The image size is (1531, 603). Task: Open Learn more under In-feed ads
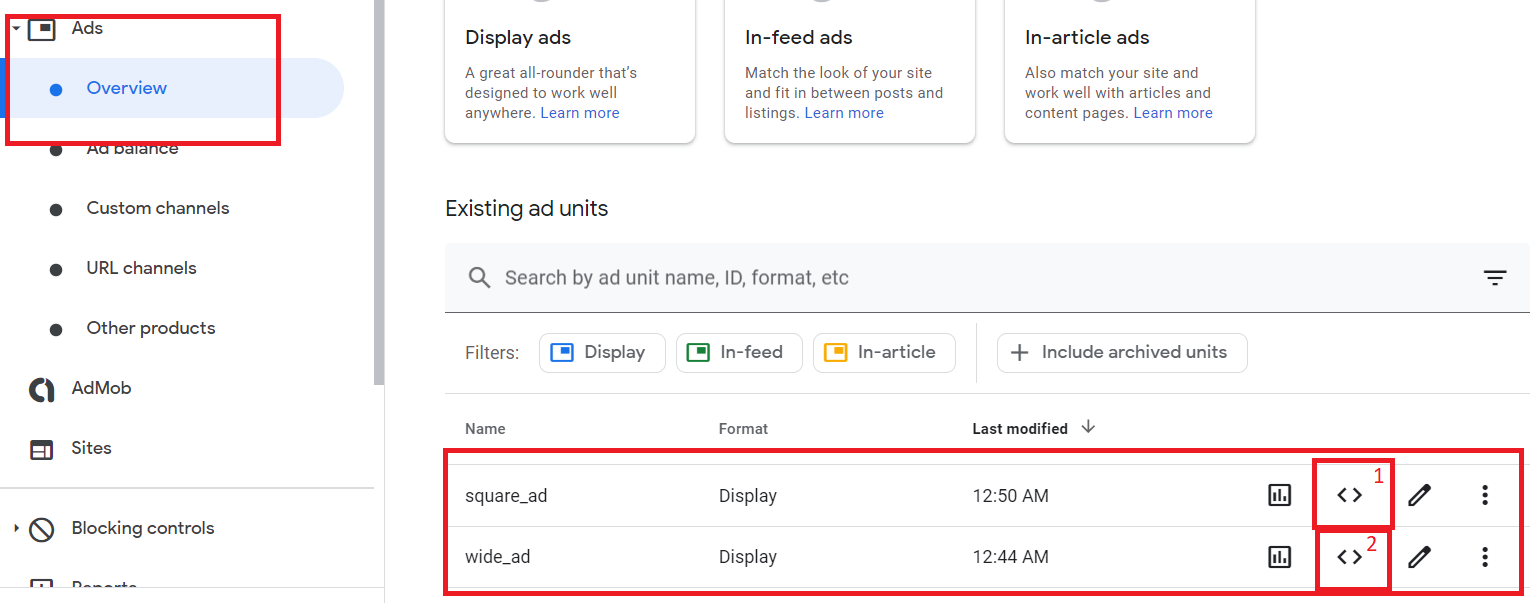[x=843, y=112]
